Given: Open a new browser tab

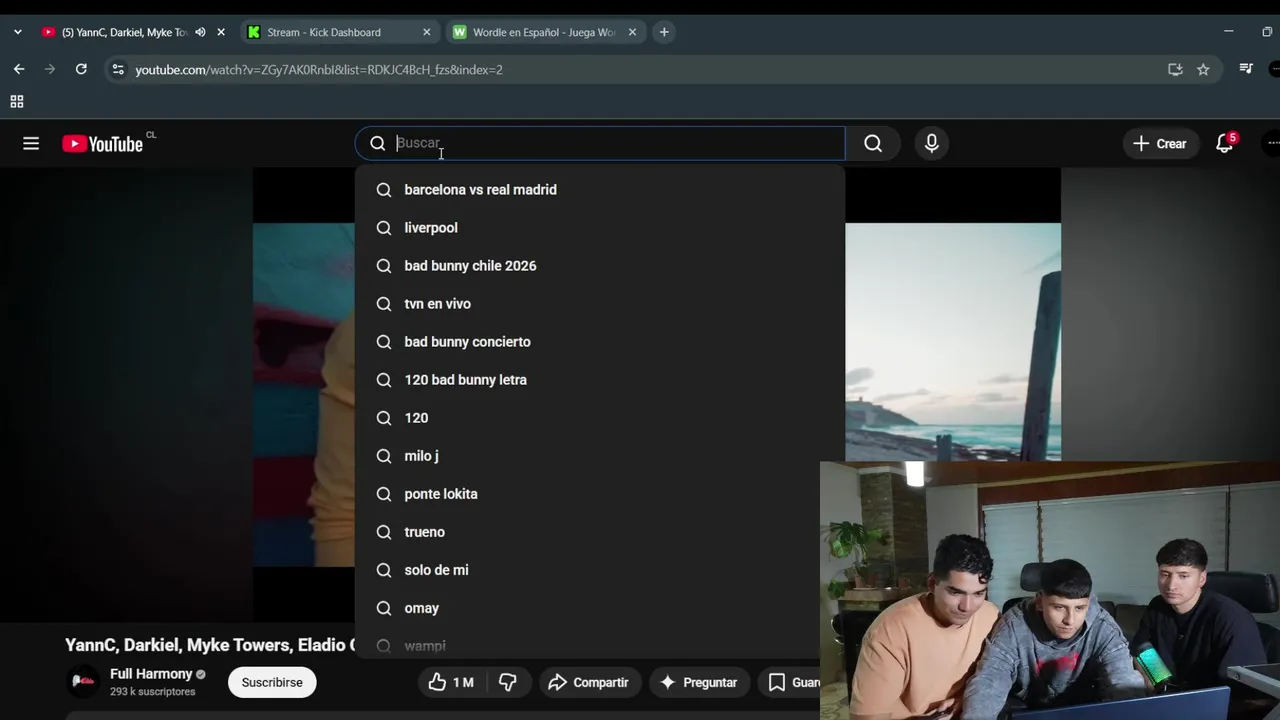Looking at the screenshot, I should 664,32.
